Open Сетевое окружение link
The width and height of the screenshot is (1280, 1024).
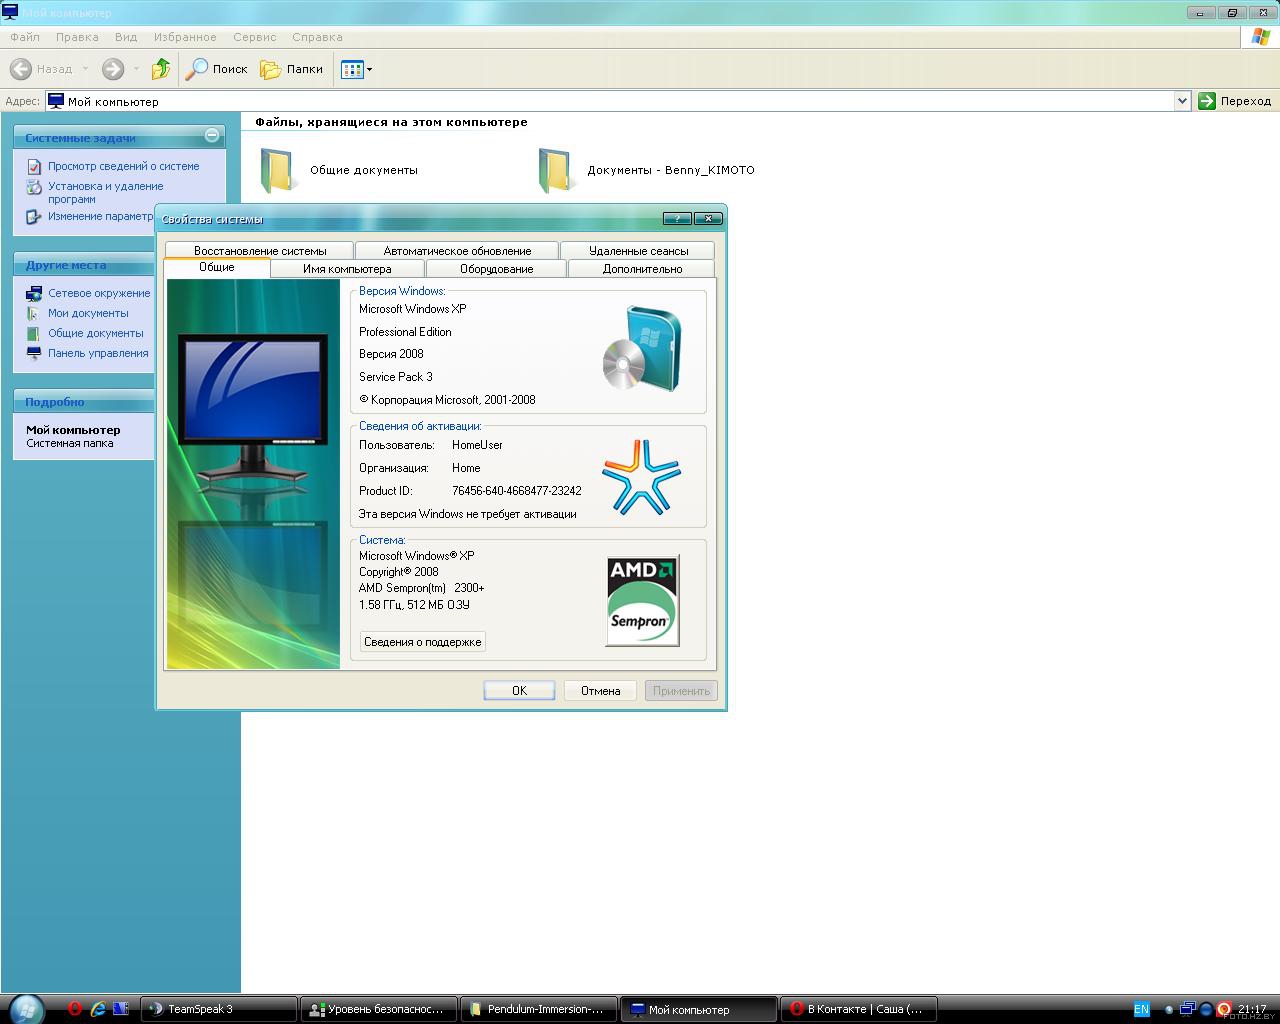pyautogui.click(x=99, y=293)
